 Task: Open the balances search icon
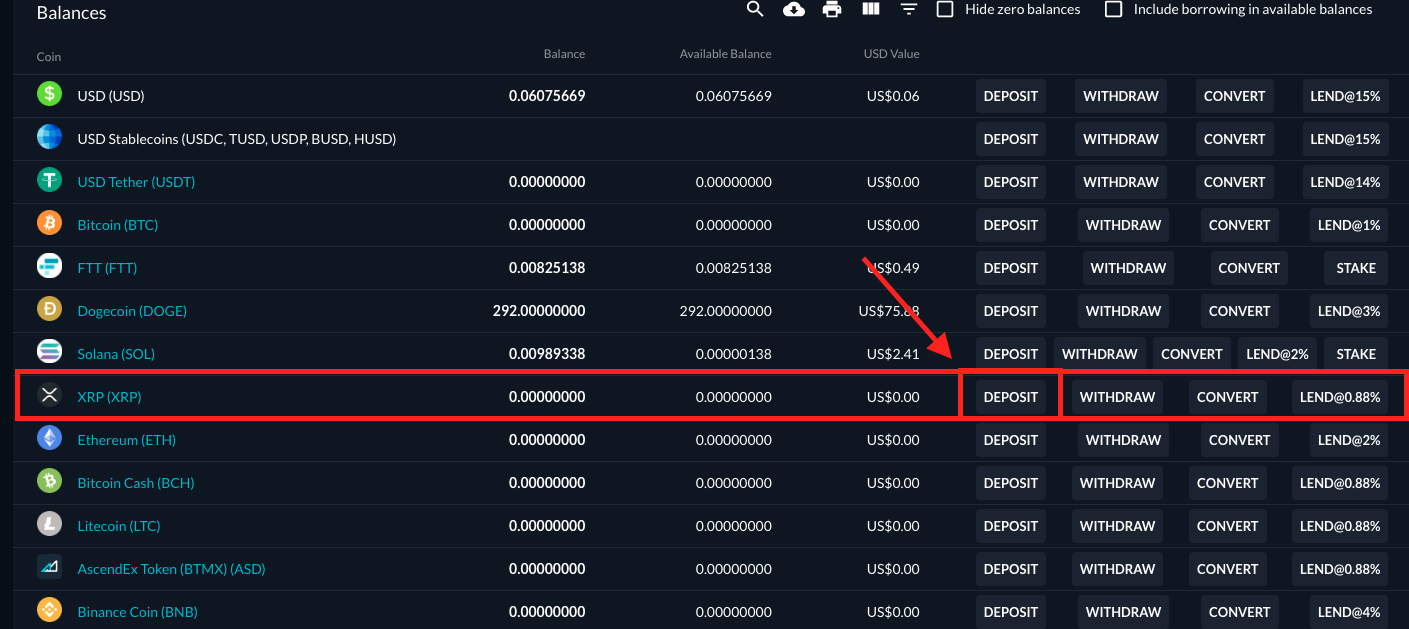point(755,9)
